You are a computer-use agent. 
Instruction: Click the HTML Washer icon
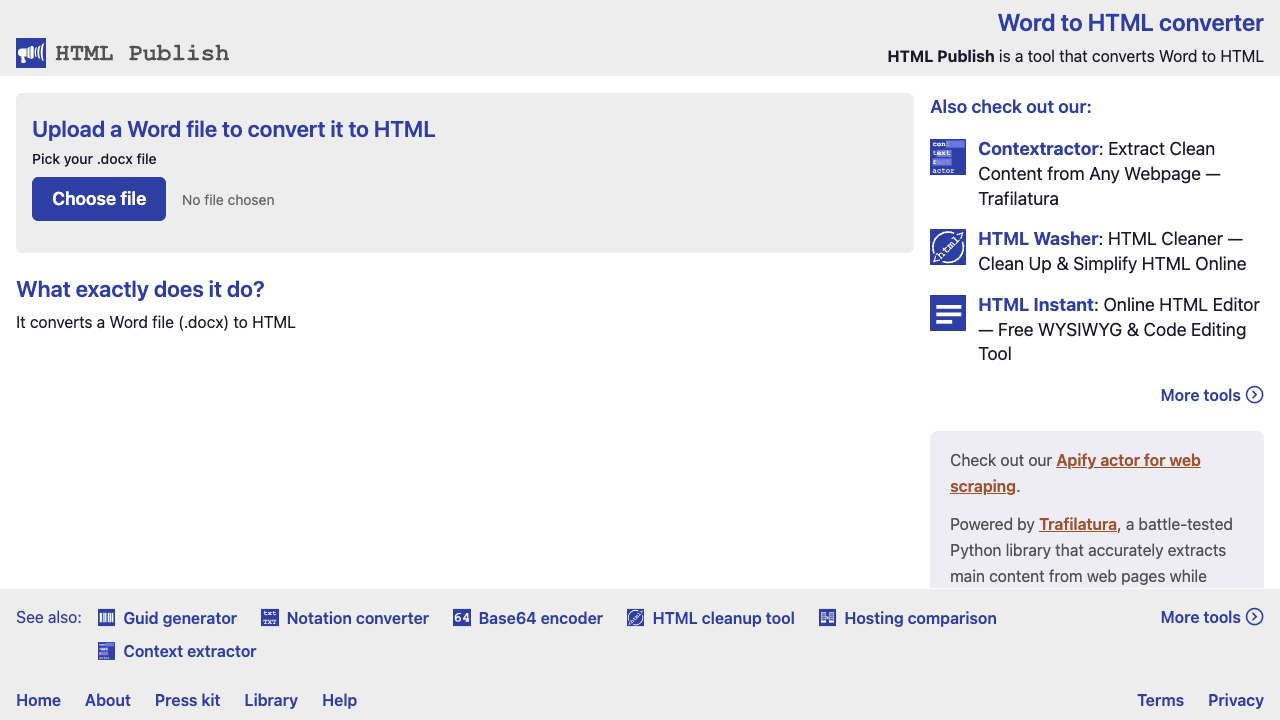947,247
